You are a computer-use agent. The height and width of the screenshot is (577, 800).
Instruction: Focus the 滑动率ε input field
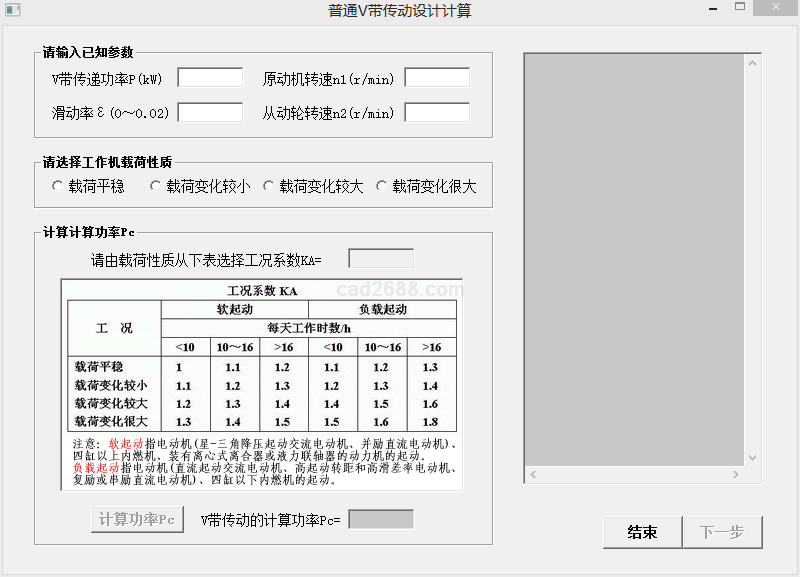click(210, 112)
